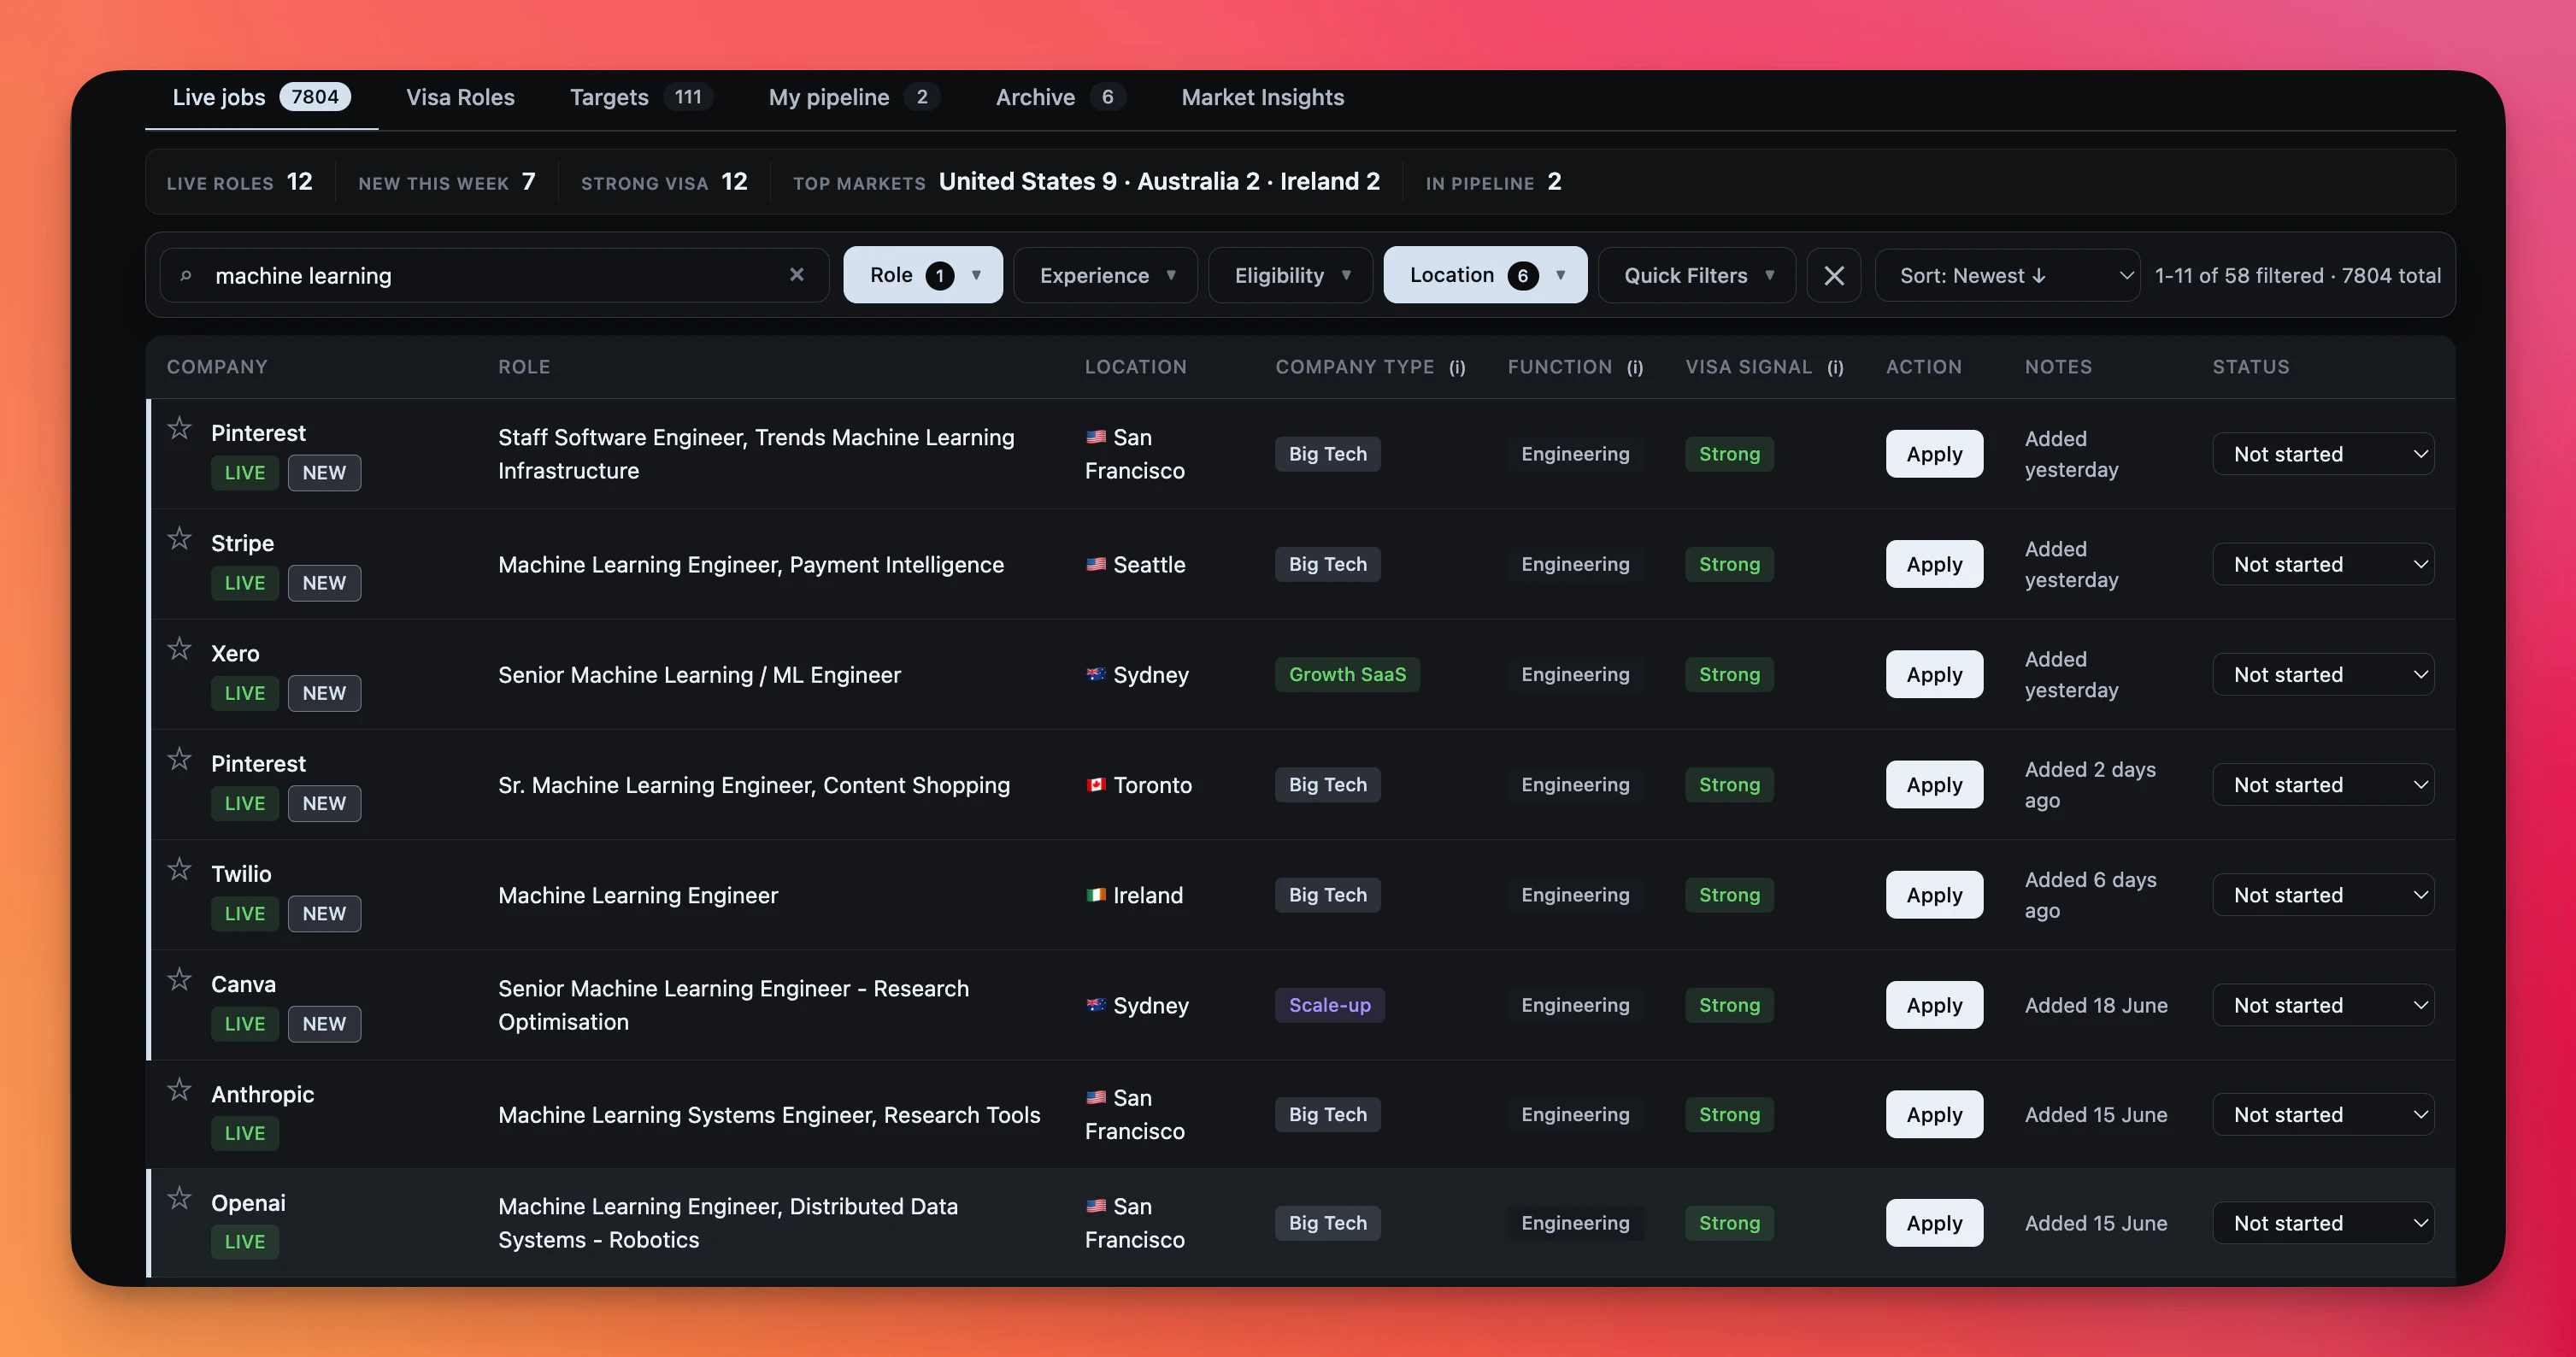Apply to the Anthropic Research Tools role
Screen dimensions: 2576x1357
pos(1934,1114)
